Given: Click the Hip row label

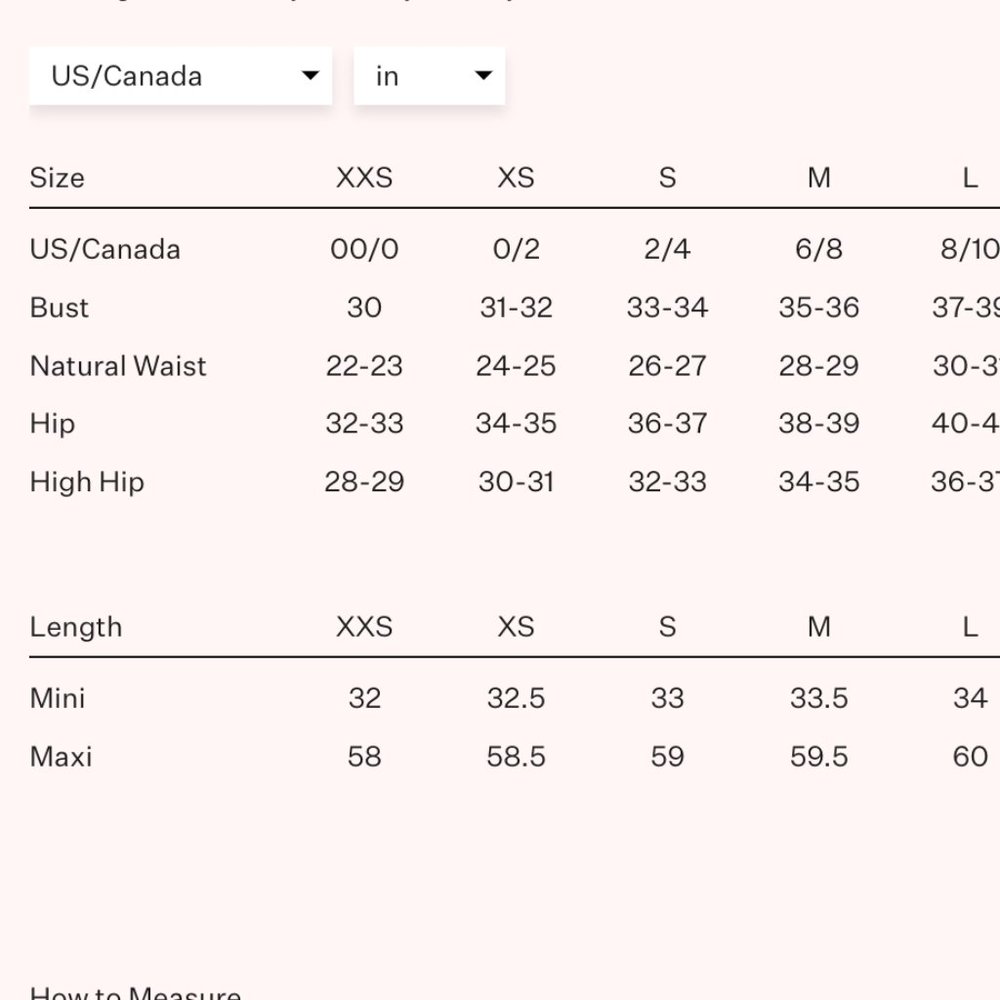Looking at the screenshot, I should point(52,425).
